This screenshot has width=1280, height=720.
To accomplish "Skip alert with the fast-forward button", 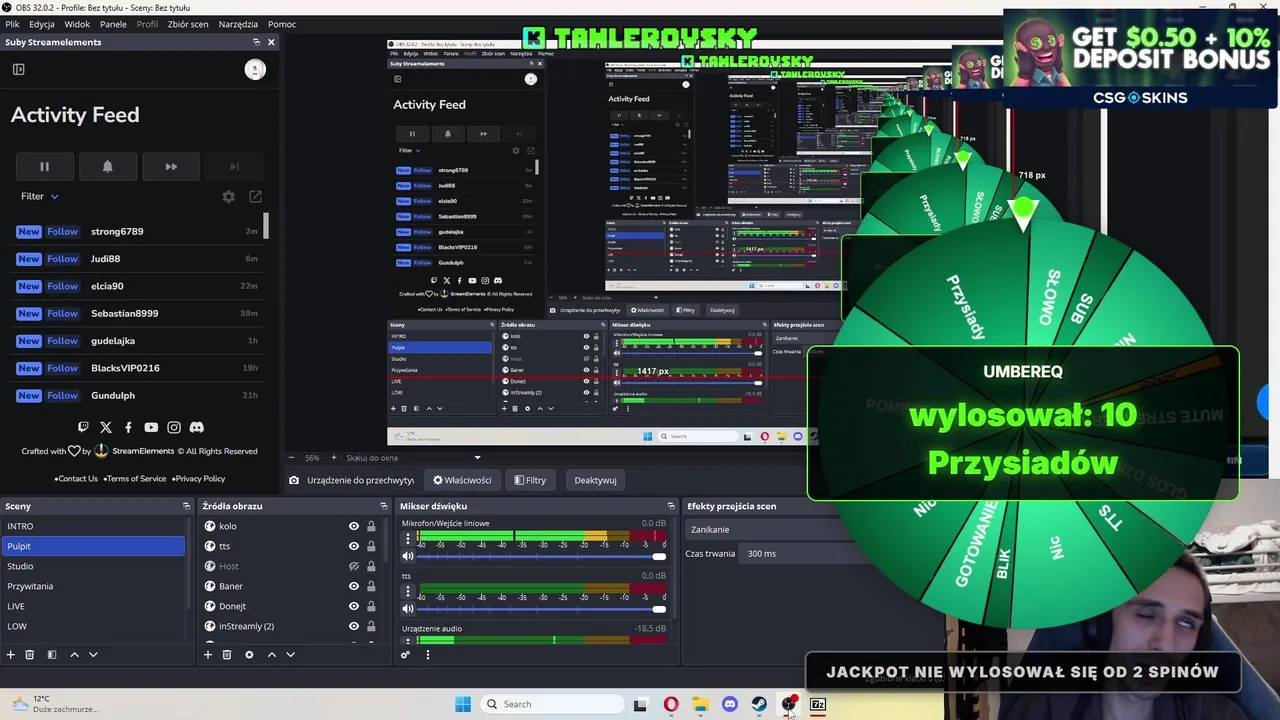I will (x=171, y=167).
